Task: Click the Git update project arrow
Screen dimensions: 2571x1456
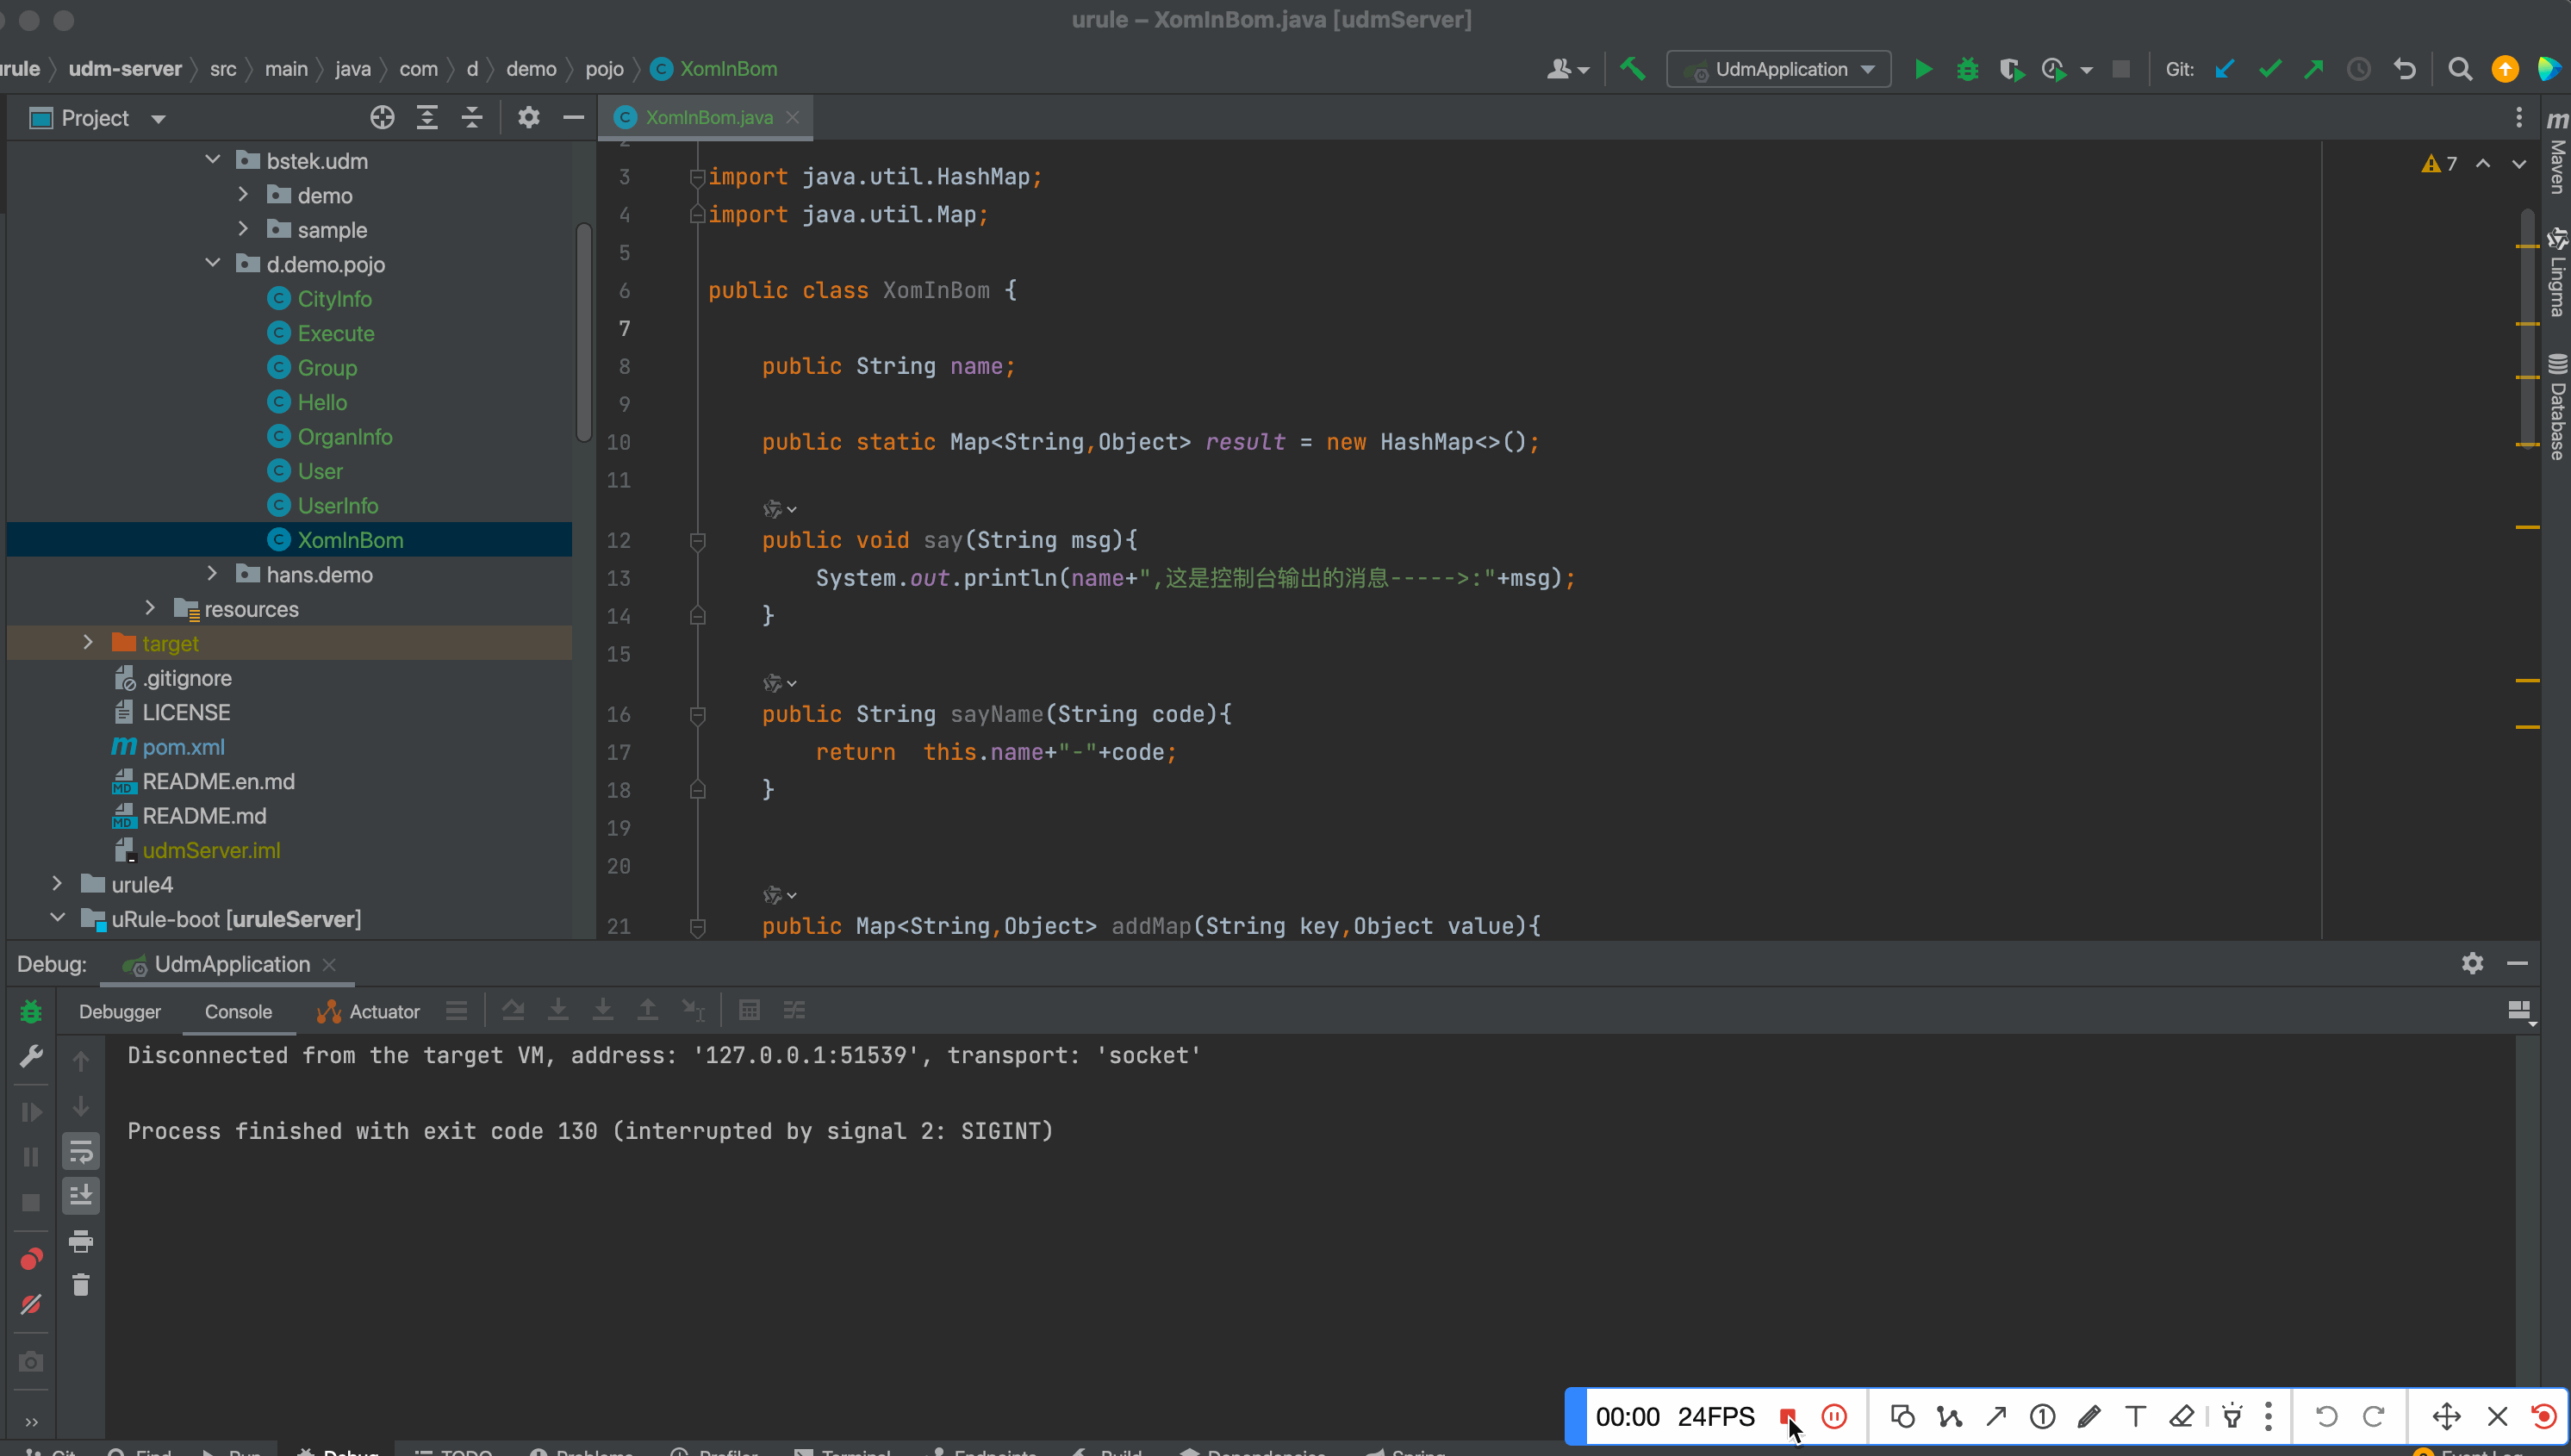Action: [2224, 69]
